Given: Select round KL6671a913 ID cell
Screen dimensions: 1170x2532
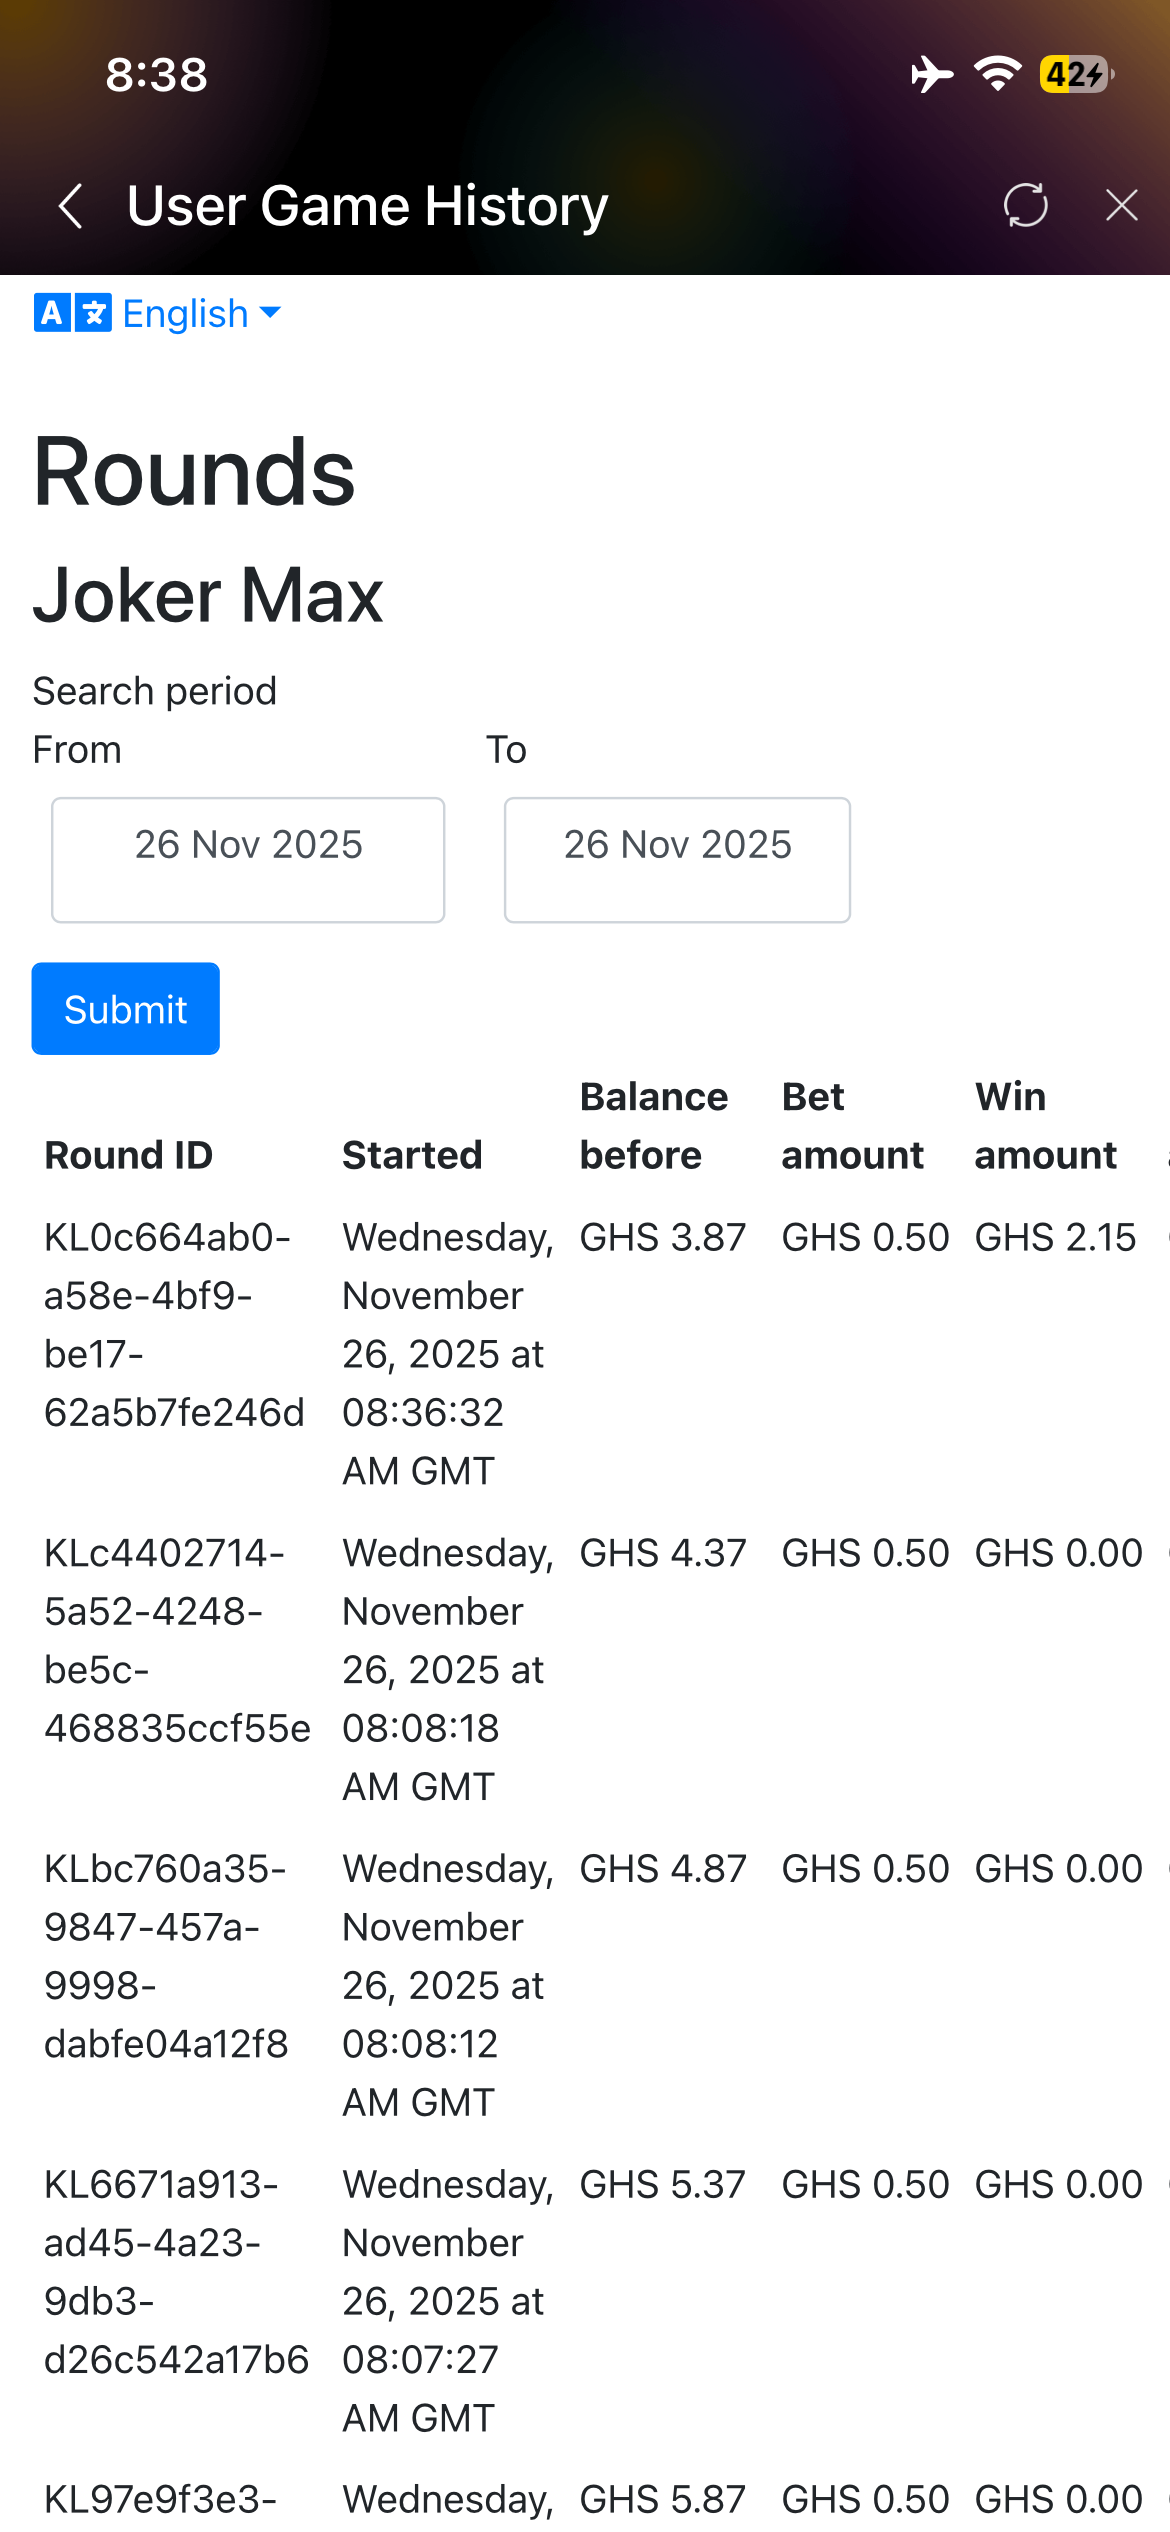Looking at the screenshot, I should [176, 2272].
